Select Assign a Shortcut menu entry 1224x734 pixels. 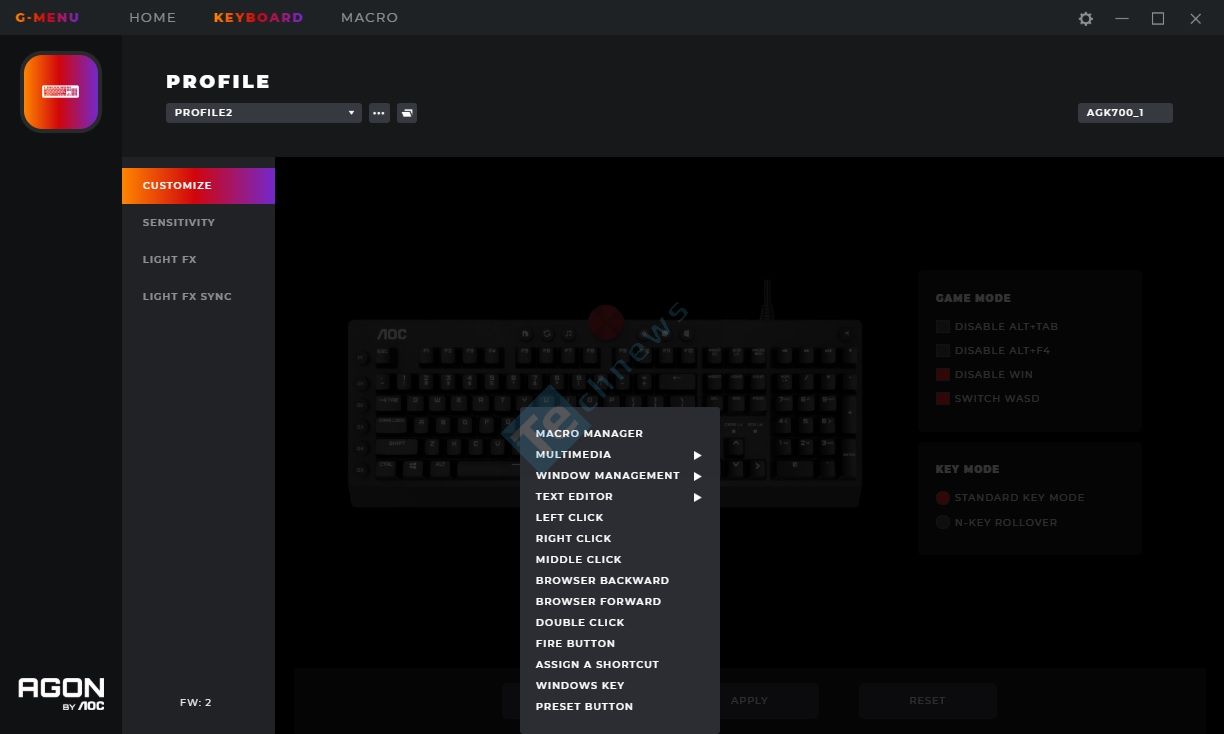coord(597,665)
